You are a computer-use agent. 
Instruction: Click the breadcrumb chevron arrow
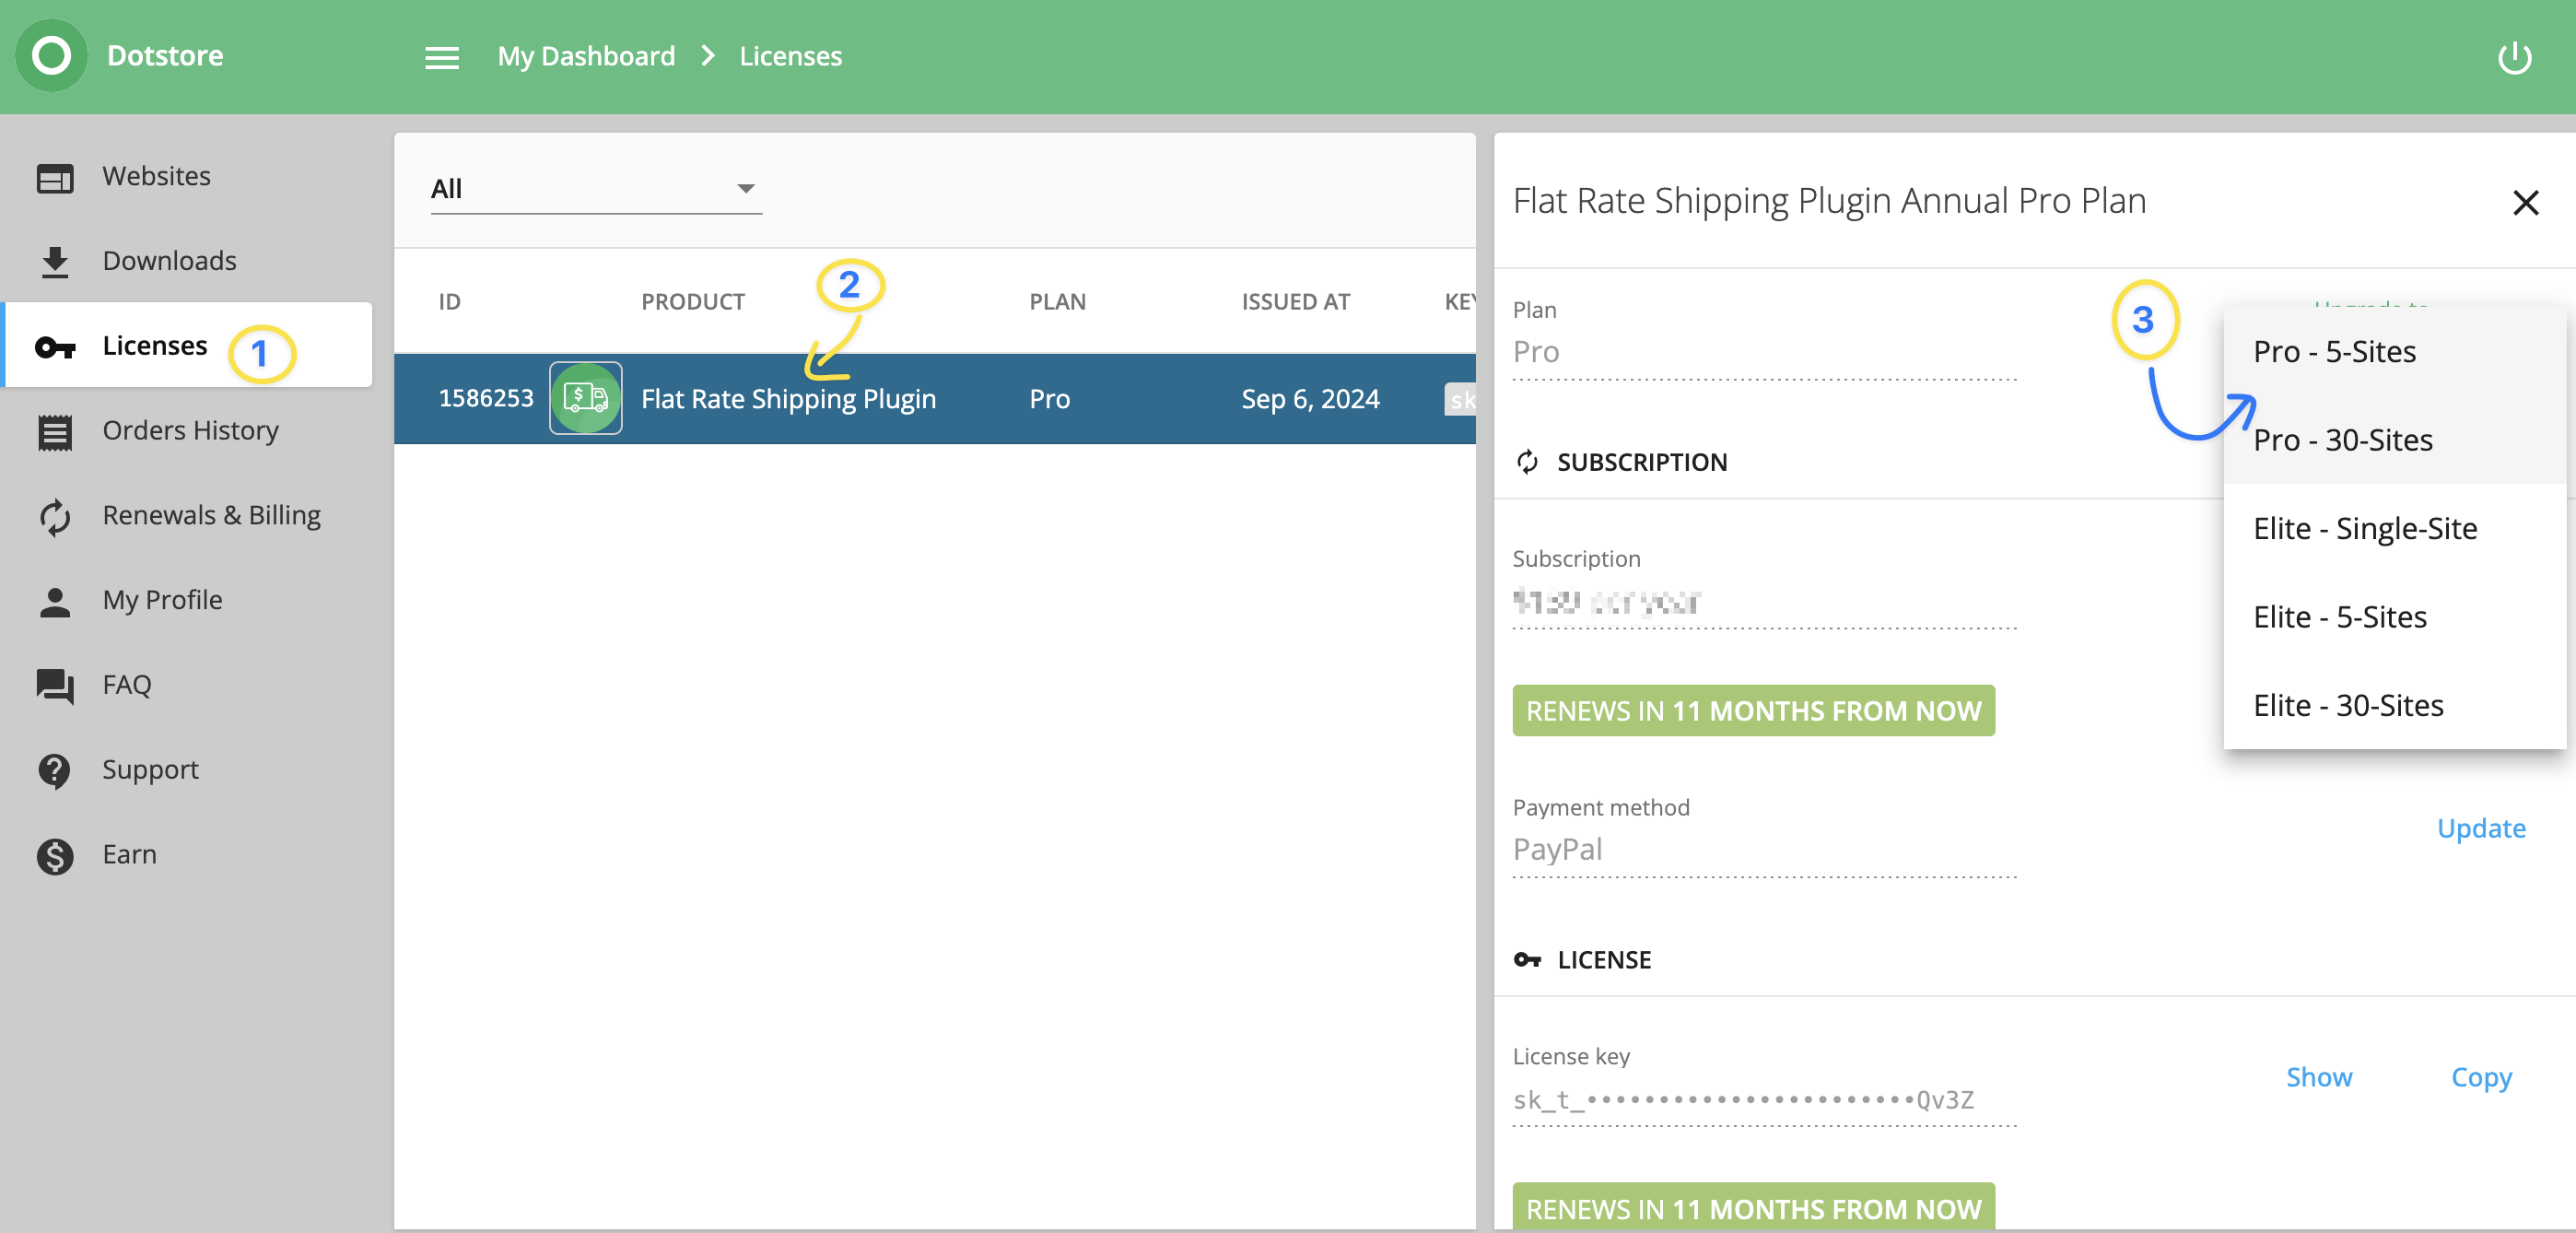(708, 56)
